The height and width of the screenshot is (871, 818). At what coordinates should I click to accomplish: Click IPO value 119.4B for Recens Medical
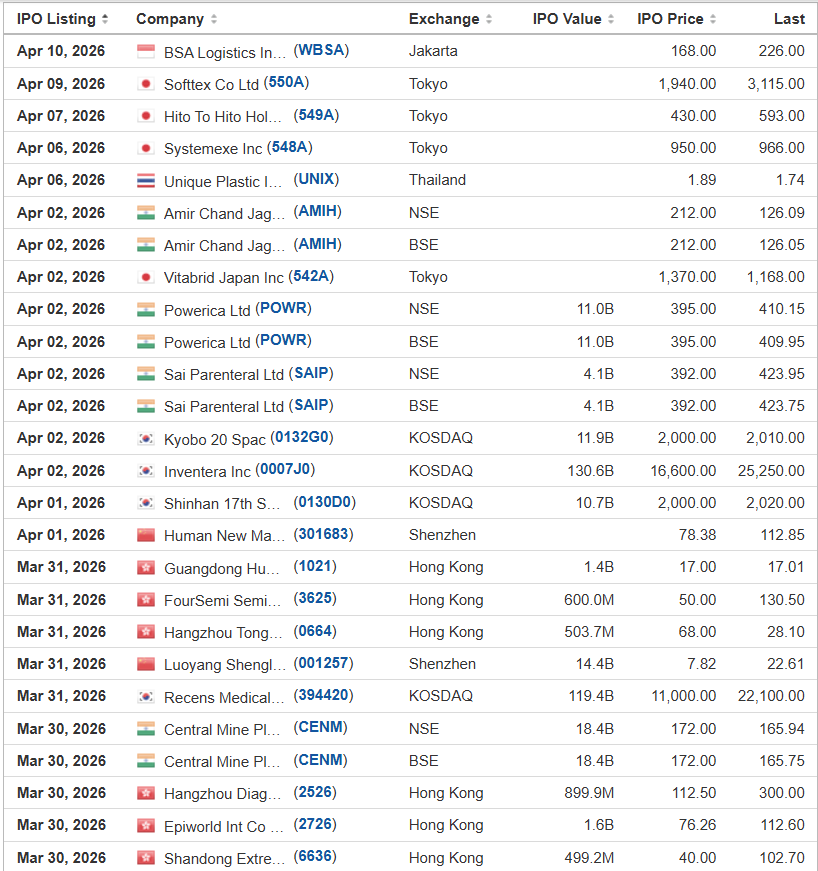tap(591, 696)
